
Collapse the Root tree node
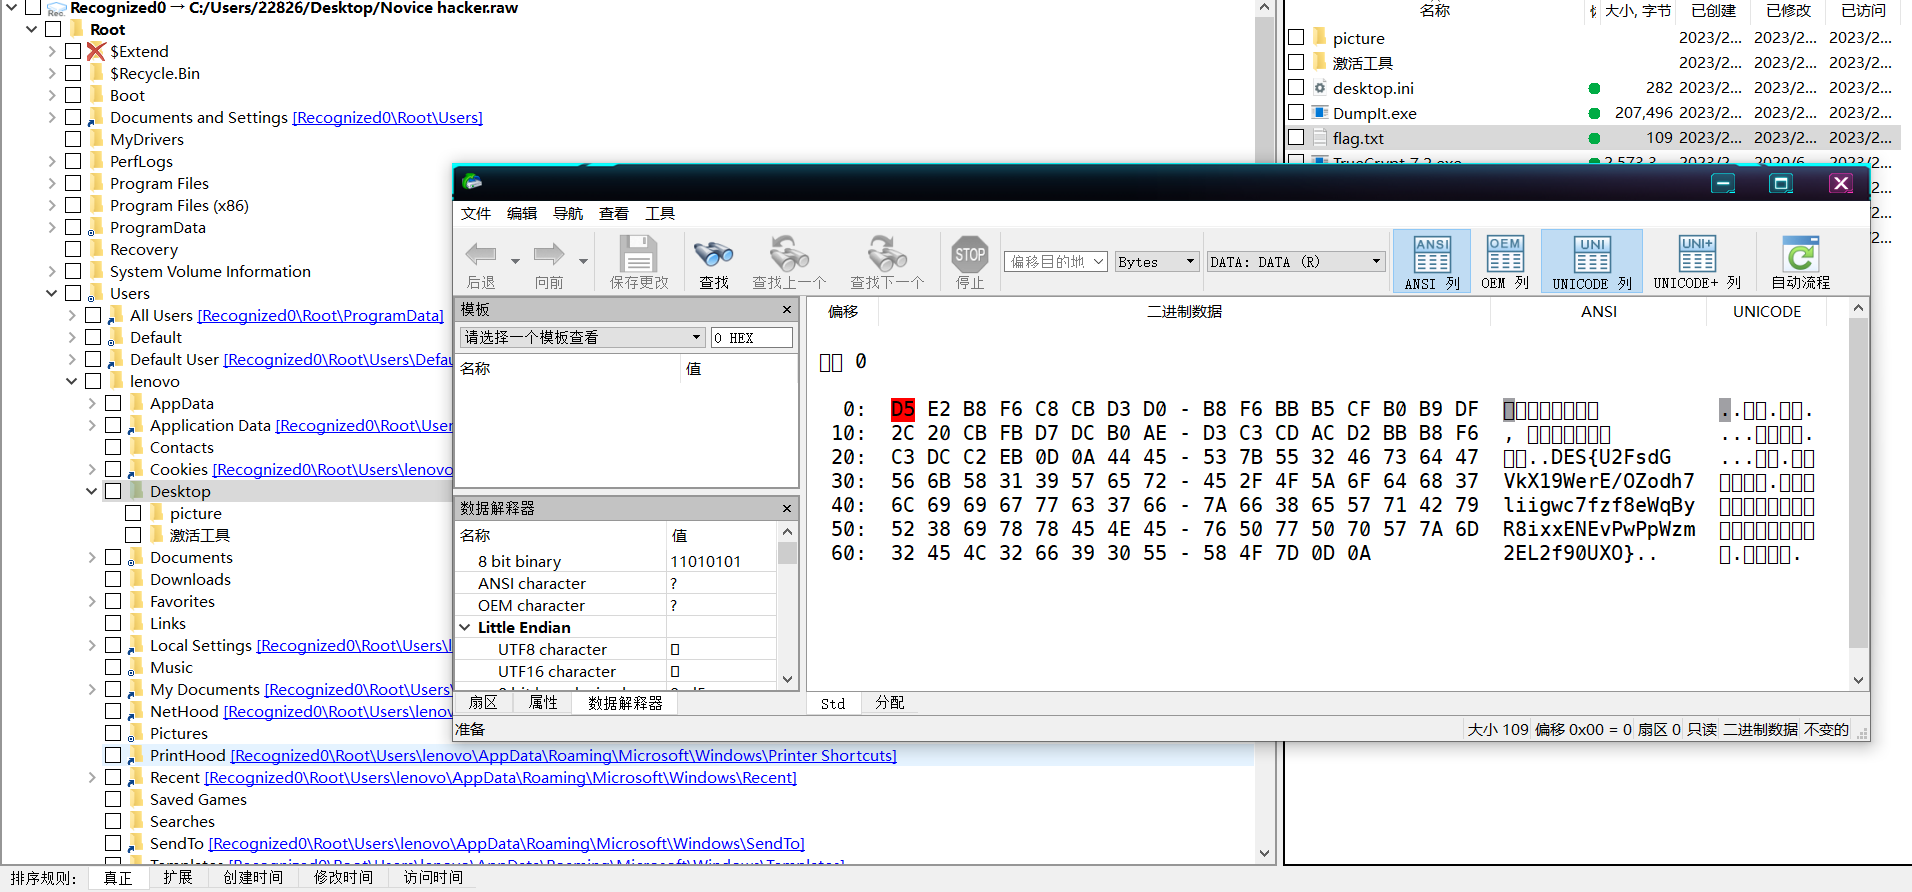(32, 29)
